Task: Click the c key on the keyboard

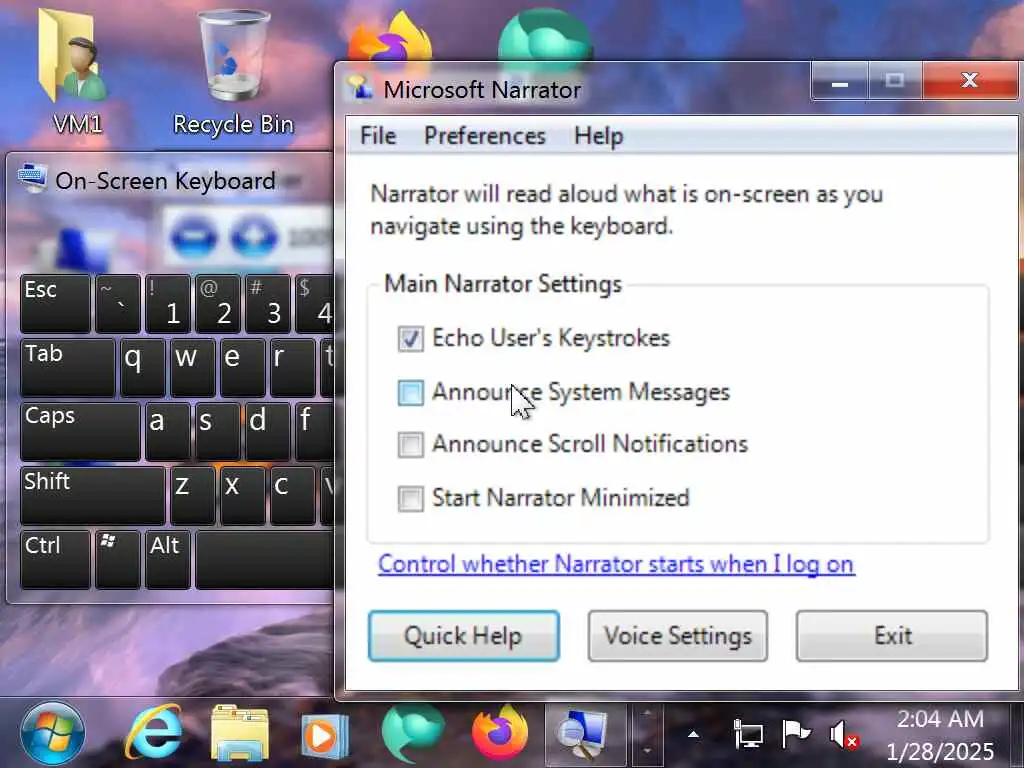Action: 293,496
